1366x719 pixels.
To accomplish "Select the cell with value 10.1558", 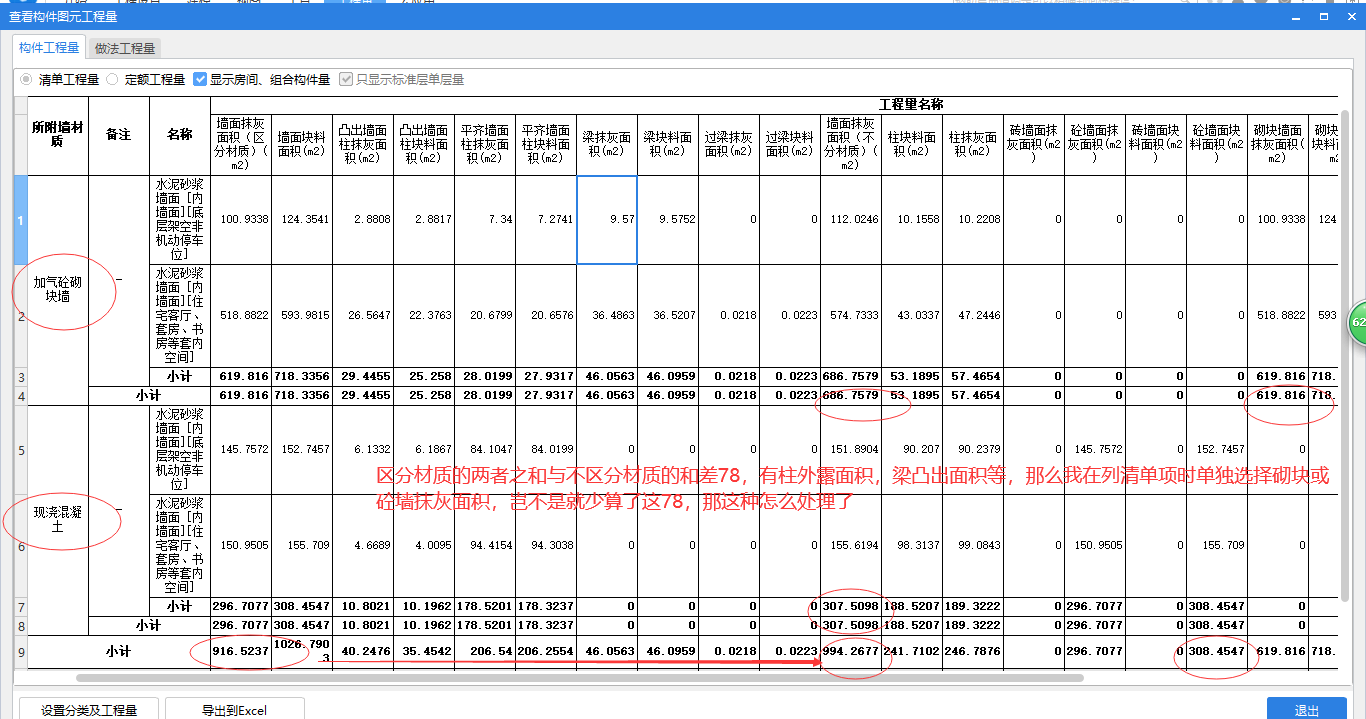I will 912,219.
